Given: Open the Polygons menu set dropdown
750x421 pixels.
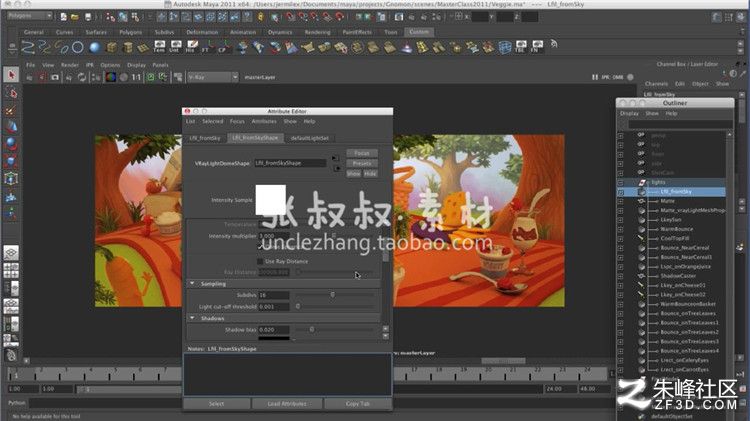Looking at the screenshot, I should click(29, 16).
